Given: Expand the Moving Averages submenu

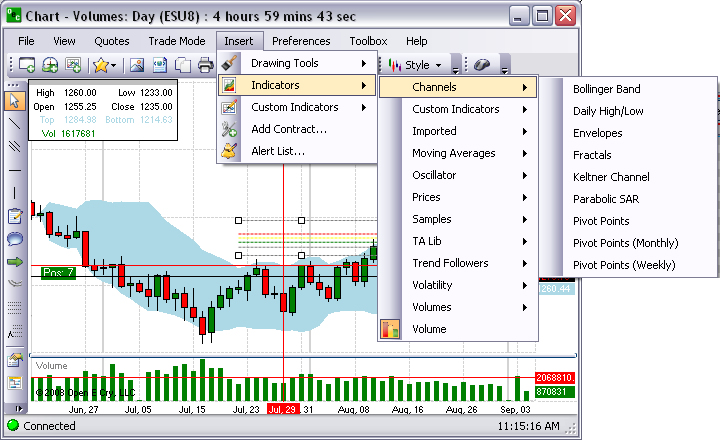Looking at the screenshot, I should [457, 153].
